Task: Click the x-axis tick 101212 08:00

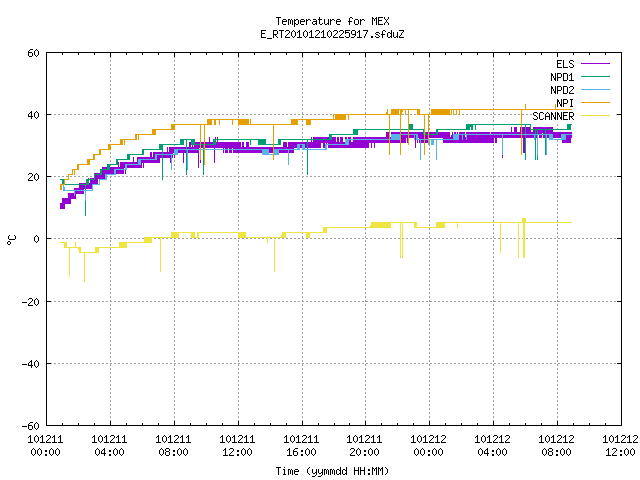Action: click(556, 446)
